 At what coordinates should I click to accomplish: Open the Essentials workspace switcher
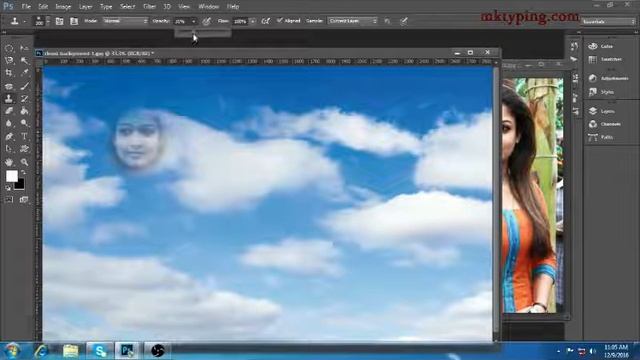pyautogui.click(x=609, y=21)
